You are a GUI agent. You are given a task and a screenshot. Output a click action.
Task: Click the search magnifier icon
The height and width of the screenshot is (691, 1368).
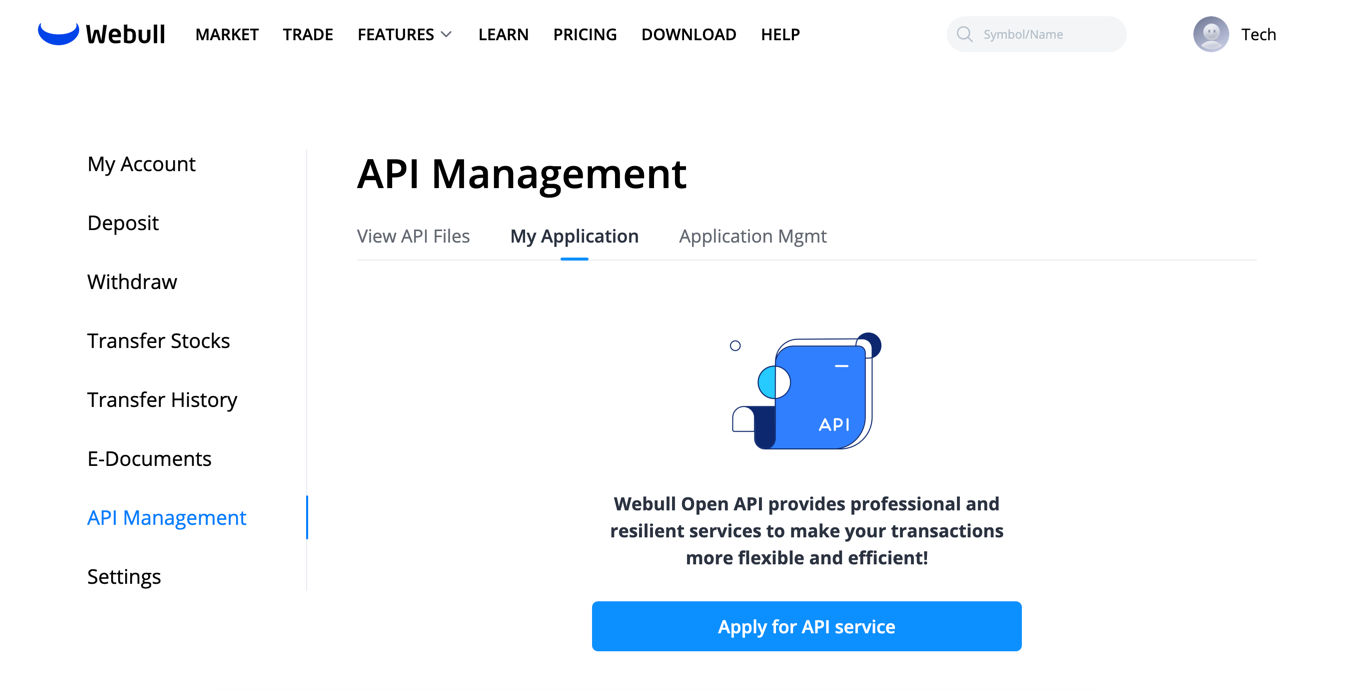pyautogui.click(x=964, y=34)
